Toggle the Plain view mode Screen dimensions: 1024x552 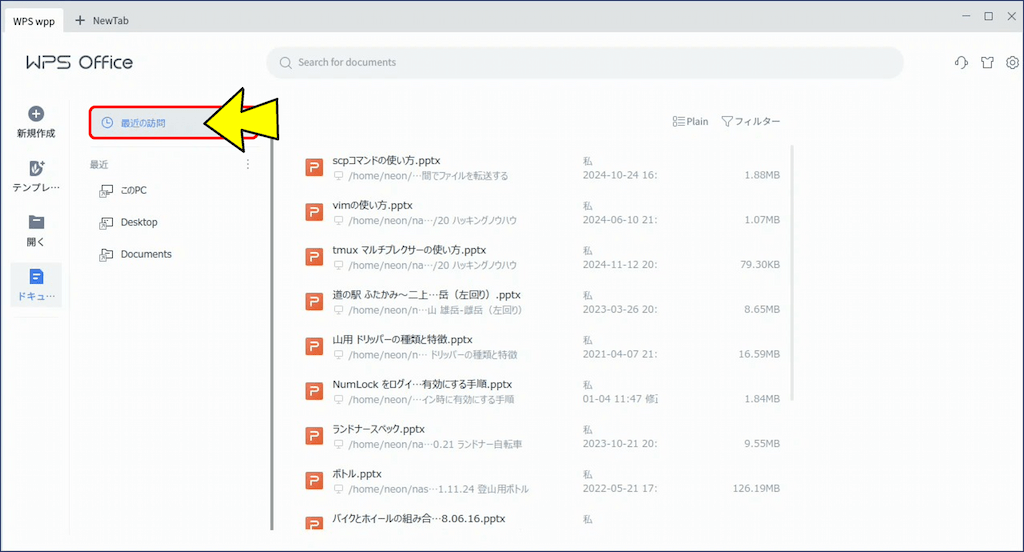pos(690,122)
